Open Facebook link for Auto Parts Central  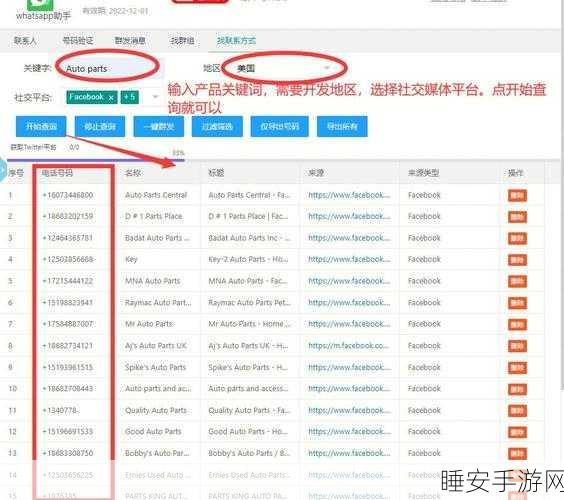coord(349,195)
